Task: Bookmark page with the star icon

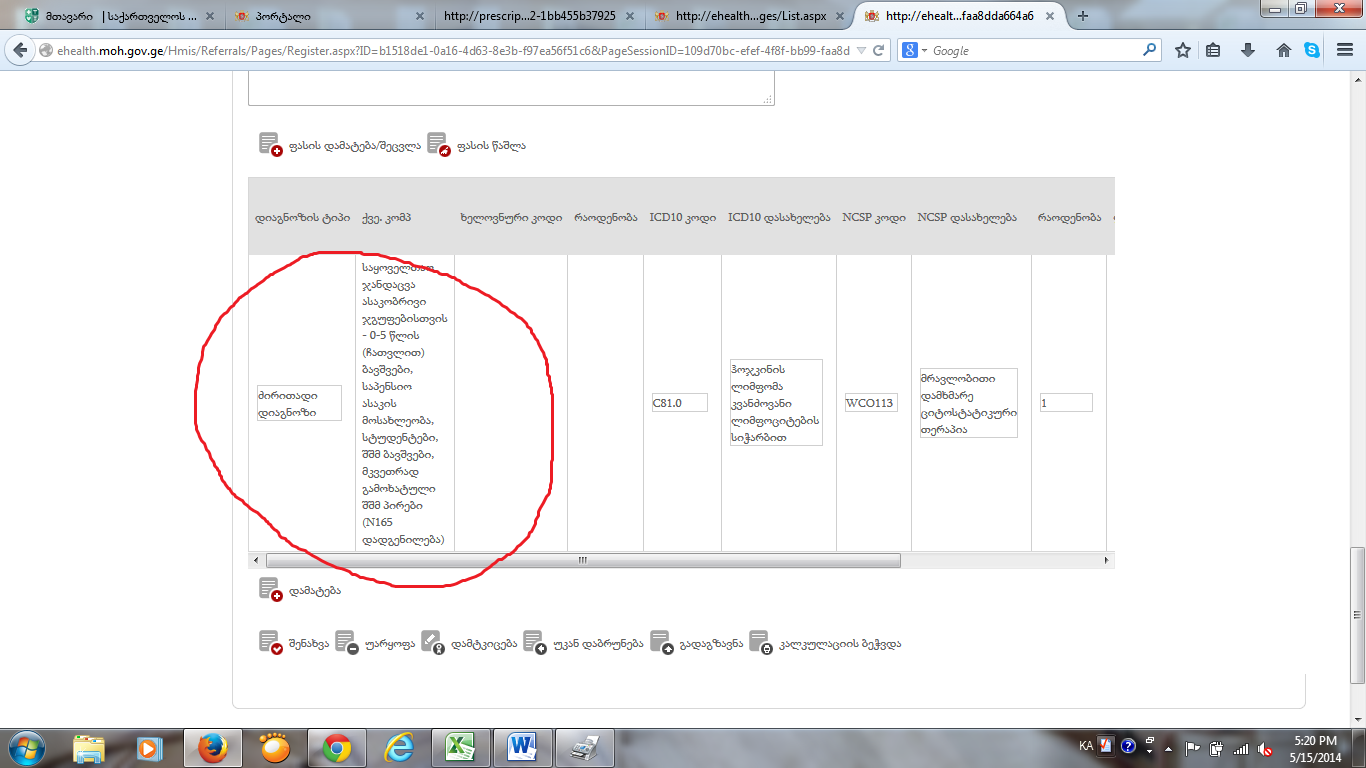Action: tap(1183, 51)
